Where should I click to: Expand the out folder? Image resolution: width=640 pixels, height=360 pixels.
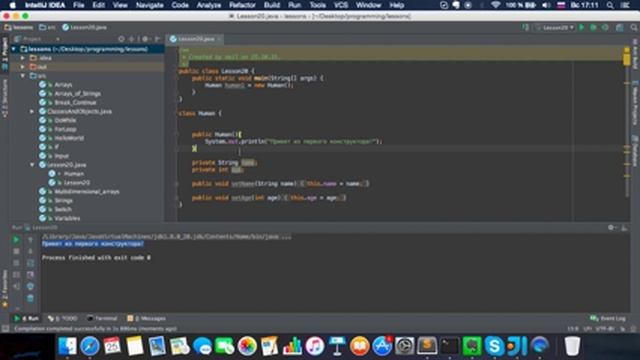pos(23,67)
